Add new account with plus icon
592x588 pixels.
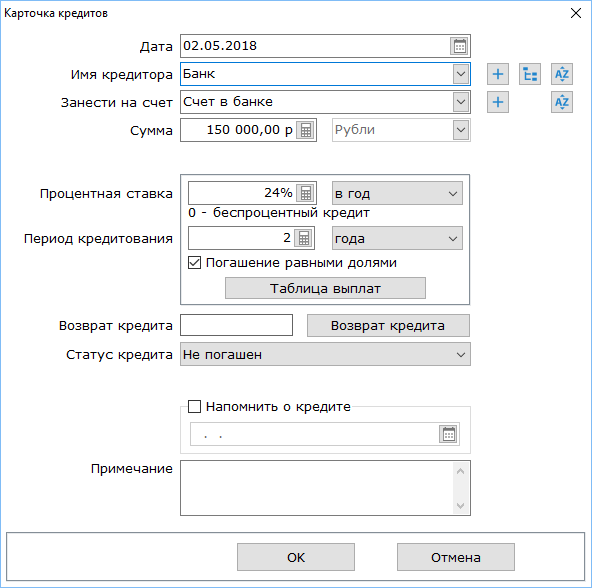498,102
